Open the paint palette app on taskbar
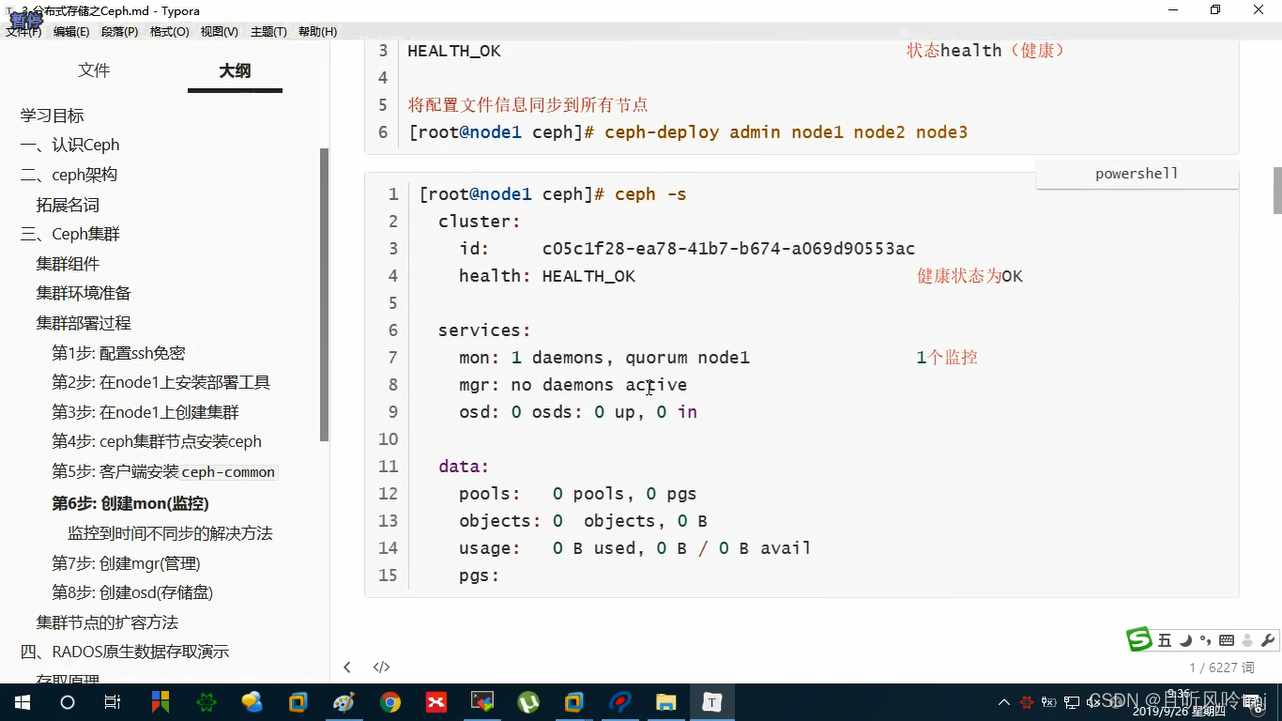 pos(345,702)
